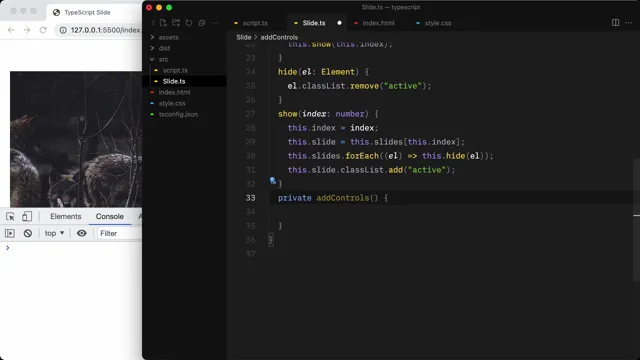Viewport: 640px width, 360px height.
Task: Click 'forEach' in line 30
Action: tap(362, 156)
